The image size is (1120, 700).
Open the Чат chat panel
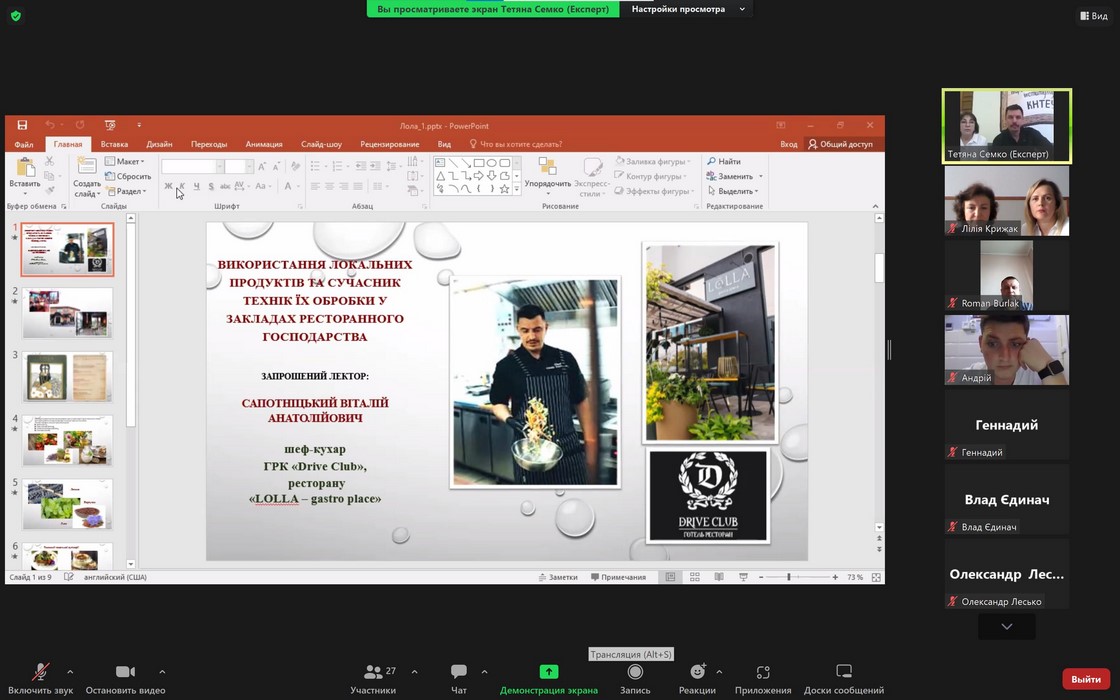click(459, 673)
